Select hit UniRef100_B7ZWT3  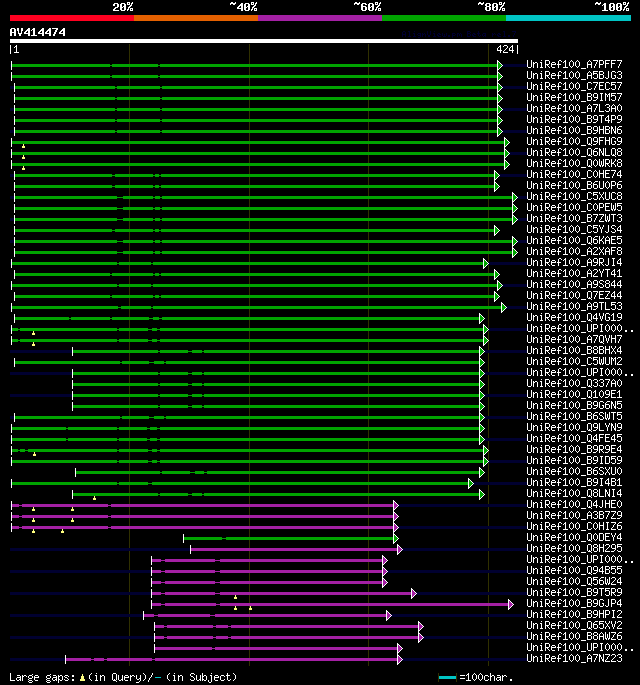coord(574,218)
